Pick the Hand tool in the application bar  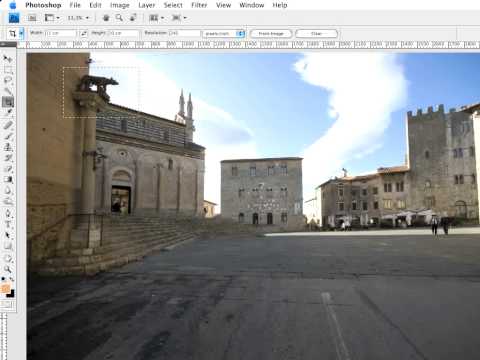point(106,18)
